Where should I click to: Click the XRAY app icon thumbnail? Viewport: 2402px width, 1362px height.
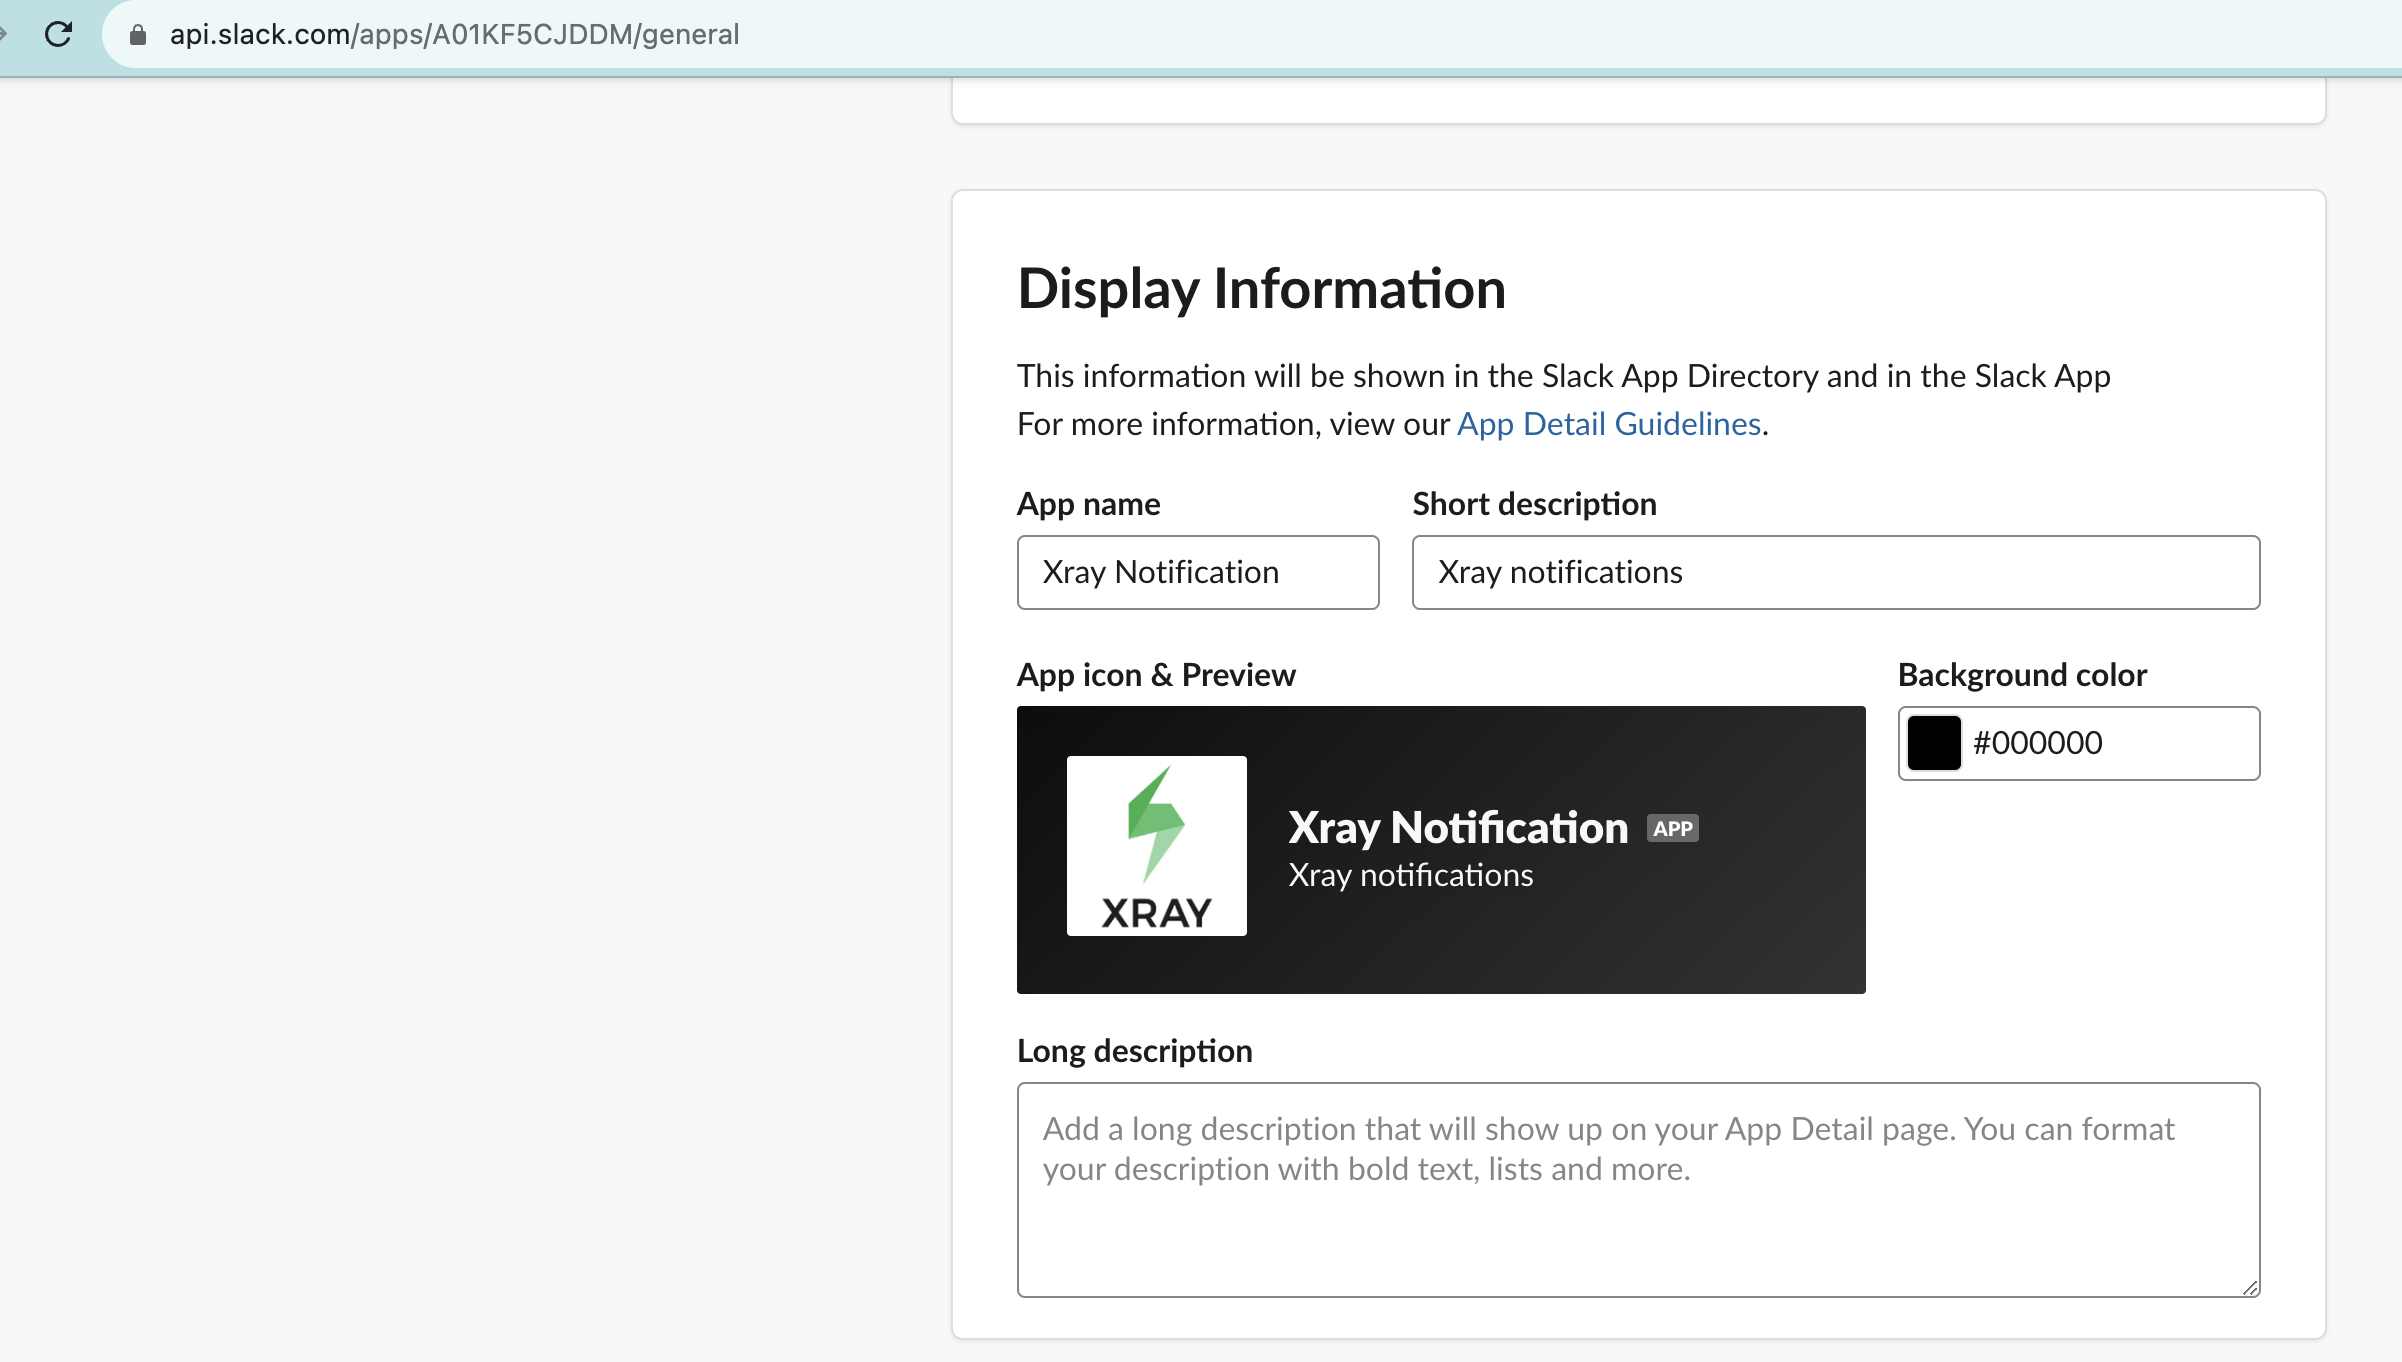tap(1156, 846)
